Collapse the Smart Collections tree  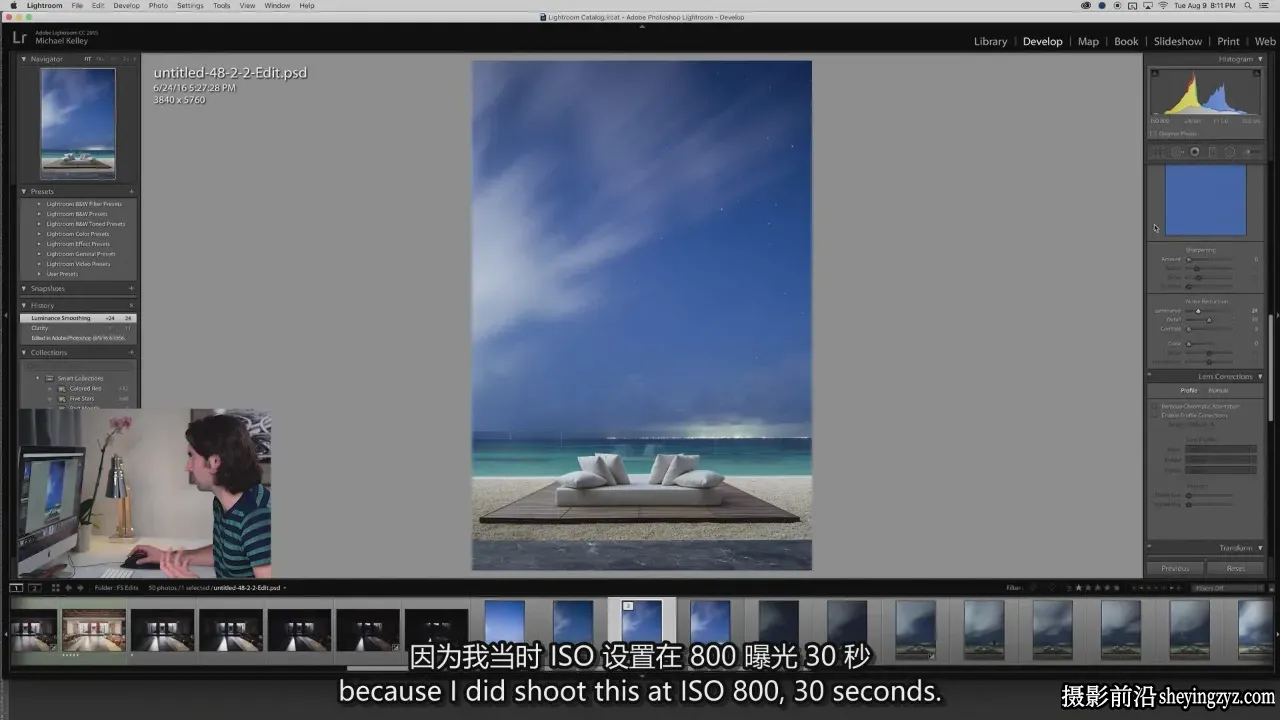pyautogui.click(x=39, y=378)
